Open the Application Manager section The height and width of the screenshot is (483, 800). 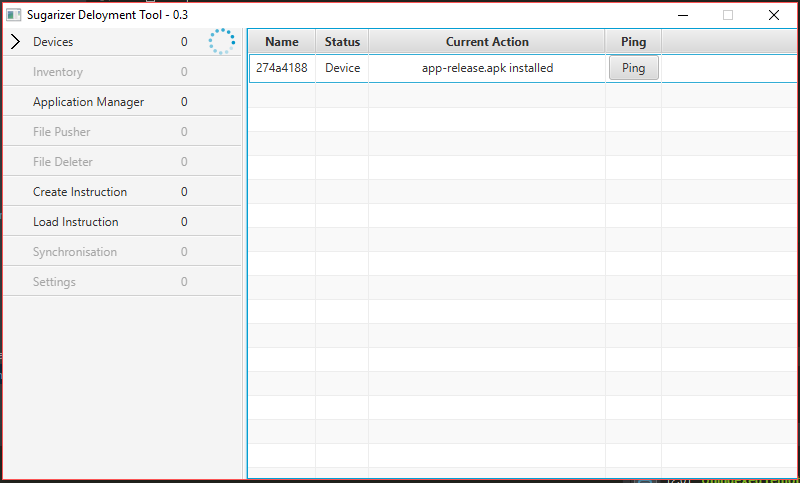pyautogui.click(x=88, y=102)
